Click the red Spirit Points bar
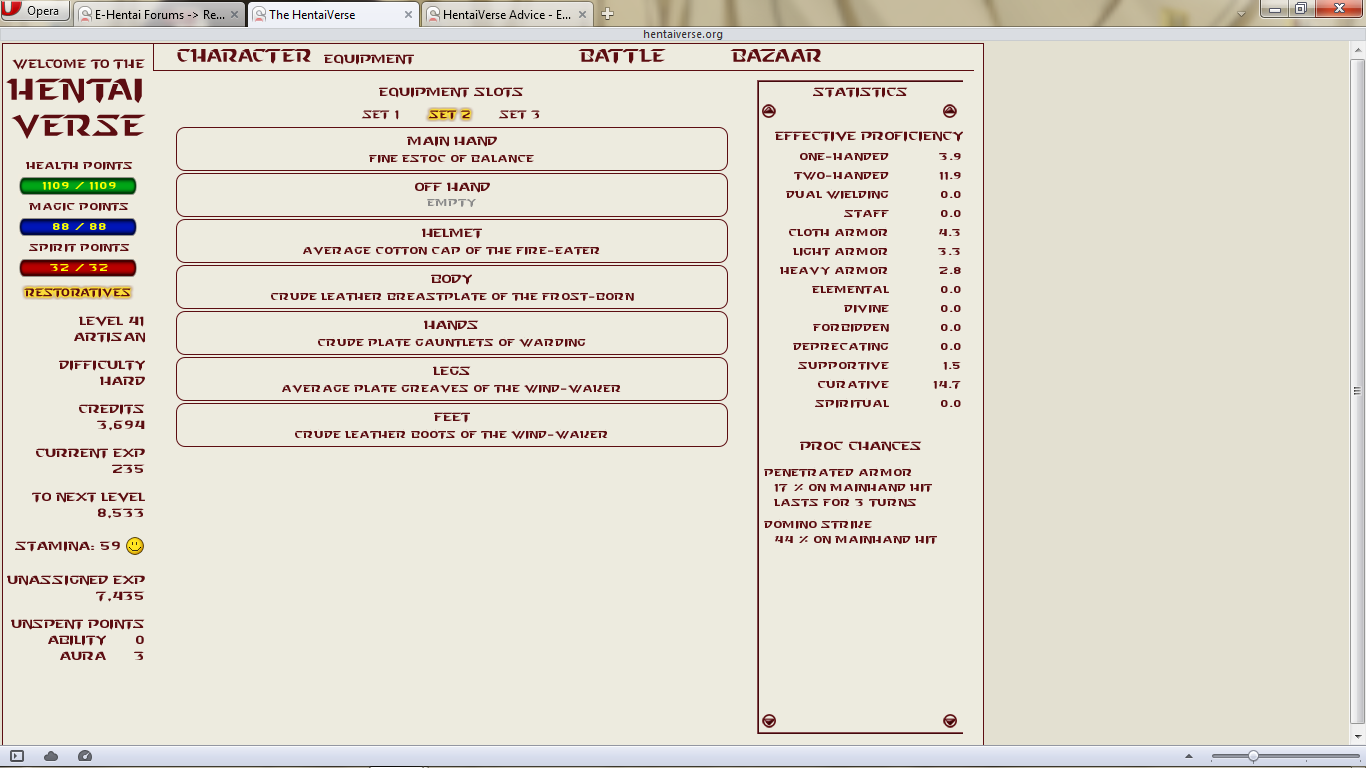 click(78, 268)
